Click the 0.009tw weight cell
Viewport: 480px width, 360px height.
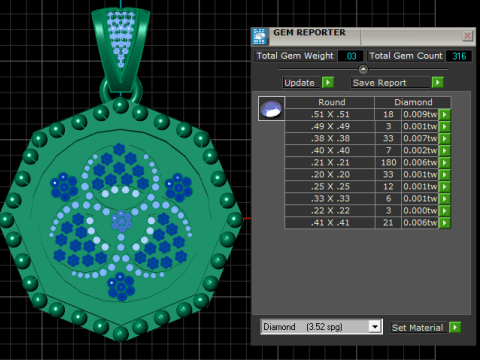(420, 114)
